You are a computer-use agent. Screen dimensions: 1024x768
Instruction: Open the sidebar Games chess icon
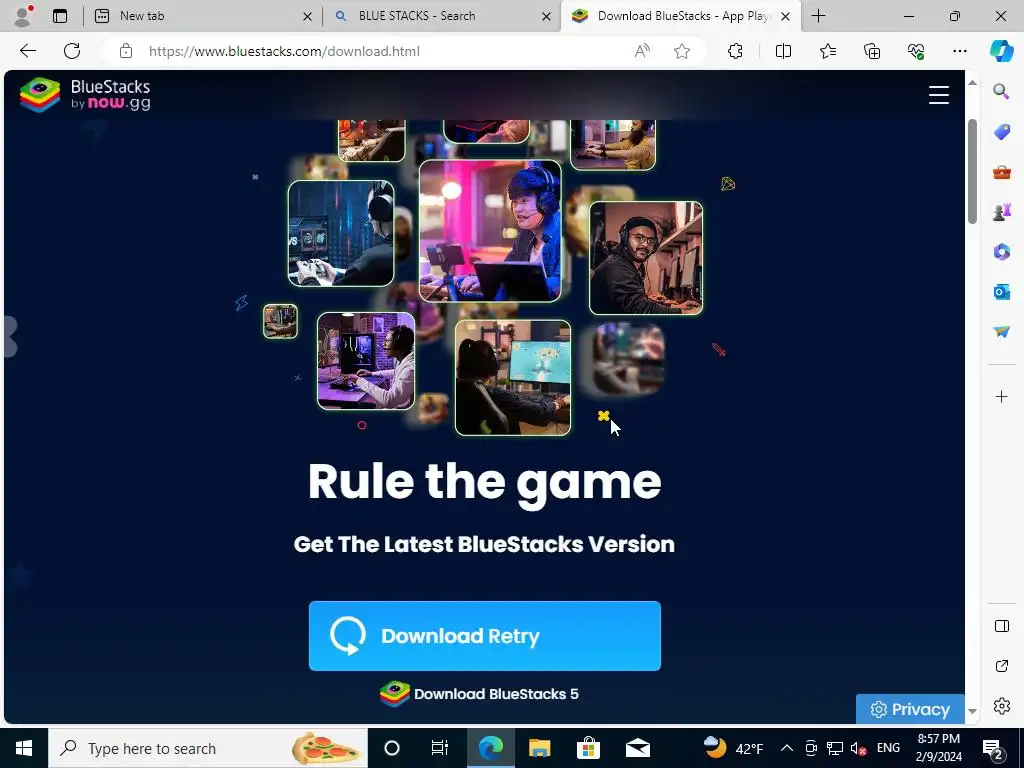pos(1001,212)
